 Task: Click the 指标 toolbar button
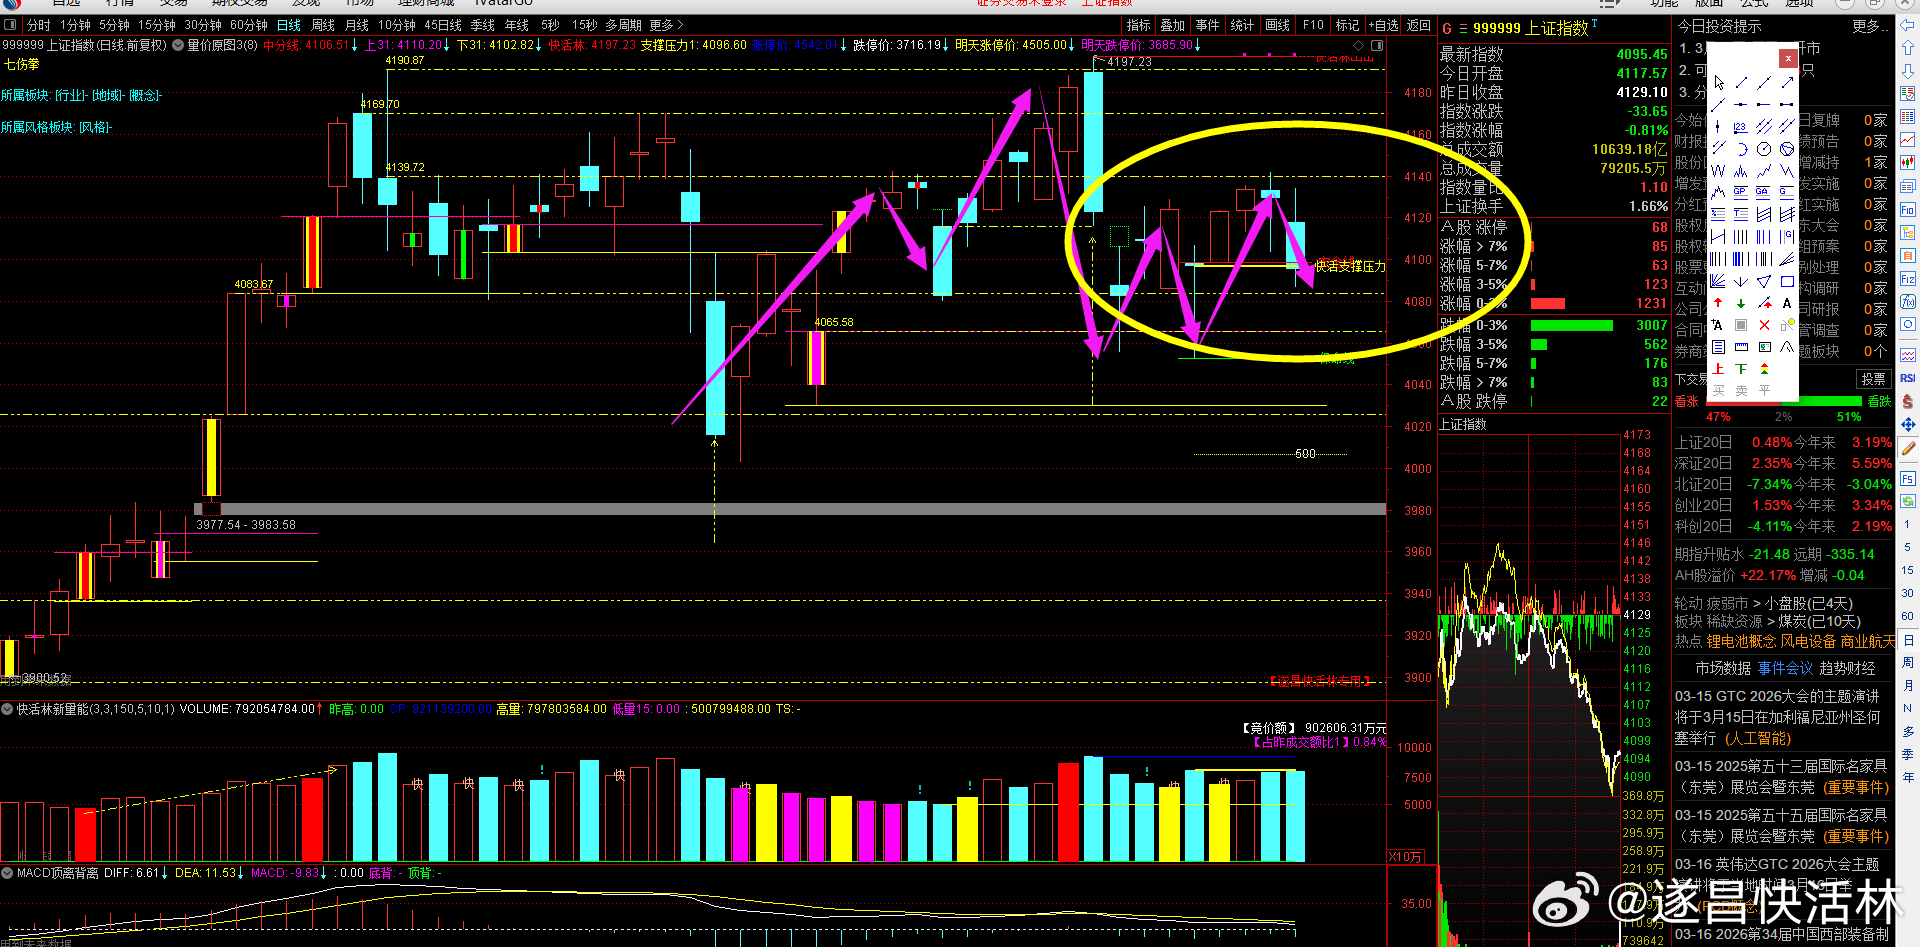pyautogui.click(x=1138, y=25)
